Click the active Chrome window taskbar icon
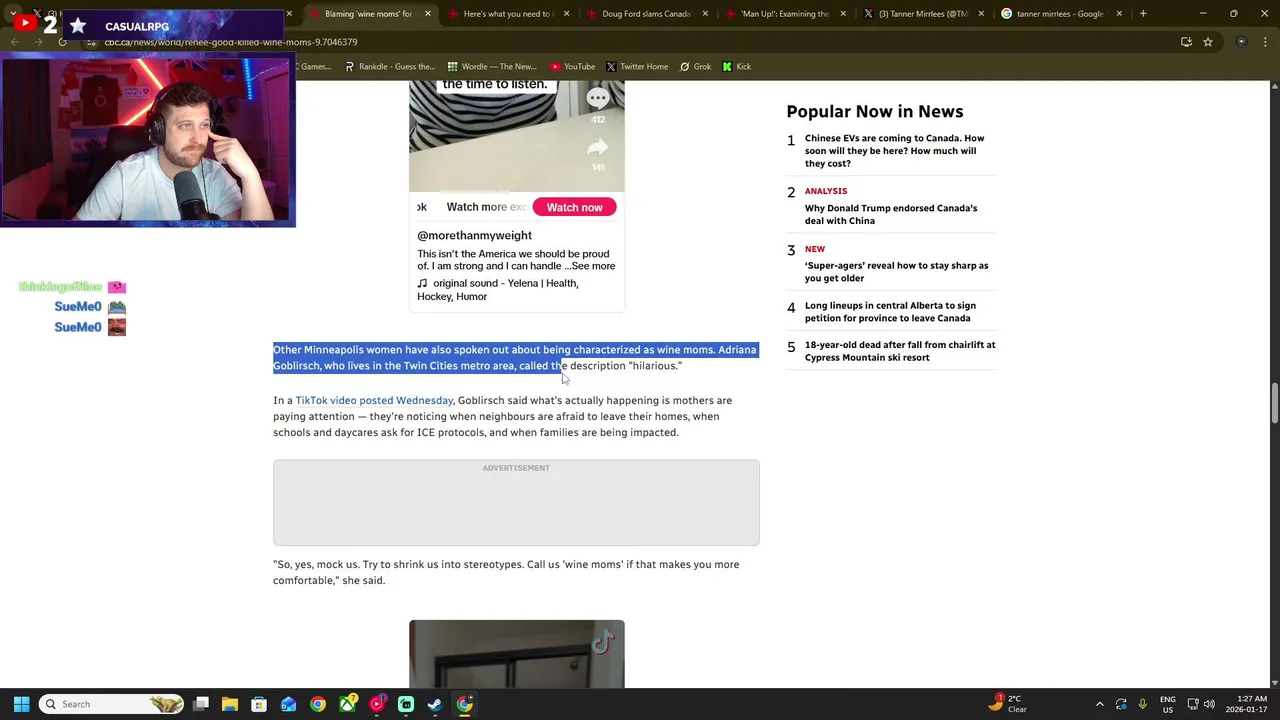Image resolution: width=1280 pixels, height=720 pixels. coord(465,704)
